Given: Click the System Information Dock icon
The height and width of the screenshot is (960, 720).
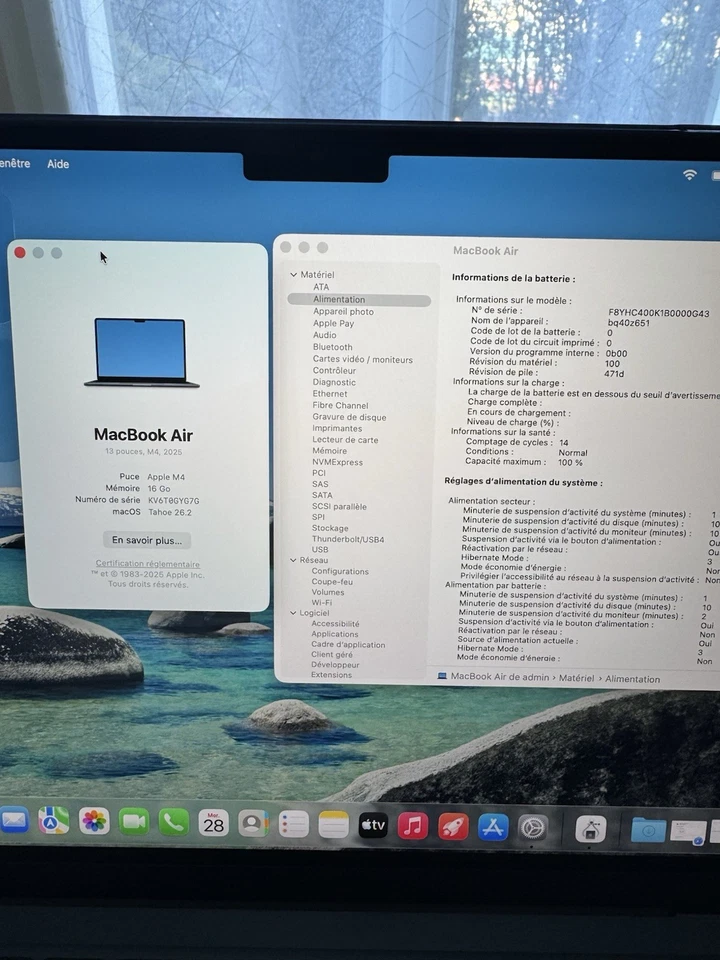Looking at the screenshot, I should click(591, 830).
